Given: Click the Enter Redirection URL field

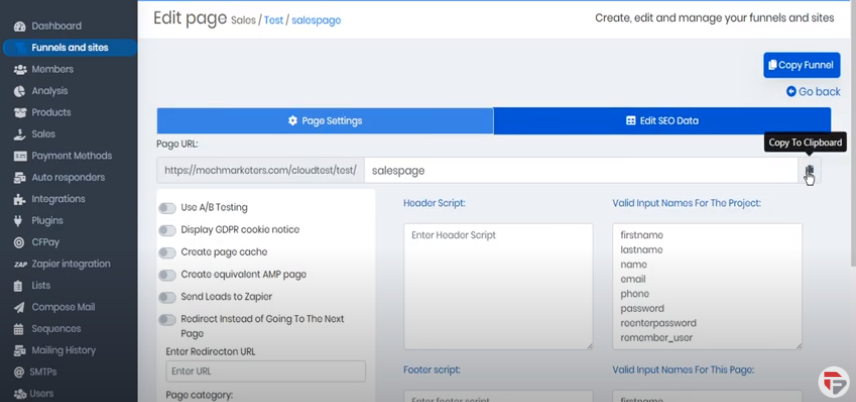Looking at the screenshot, I should tap(265, 371).
